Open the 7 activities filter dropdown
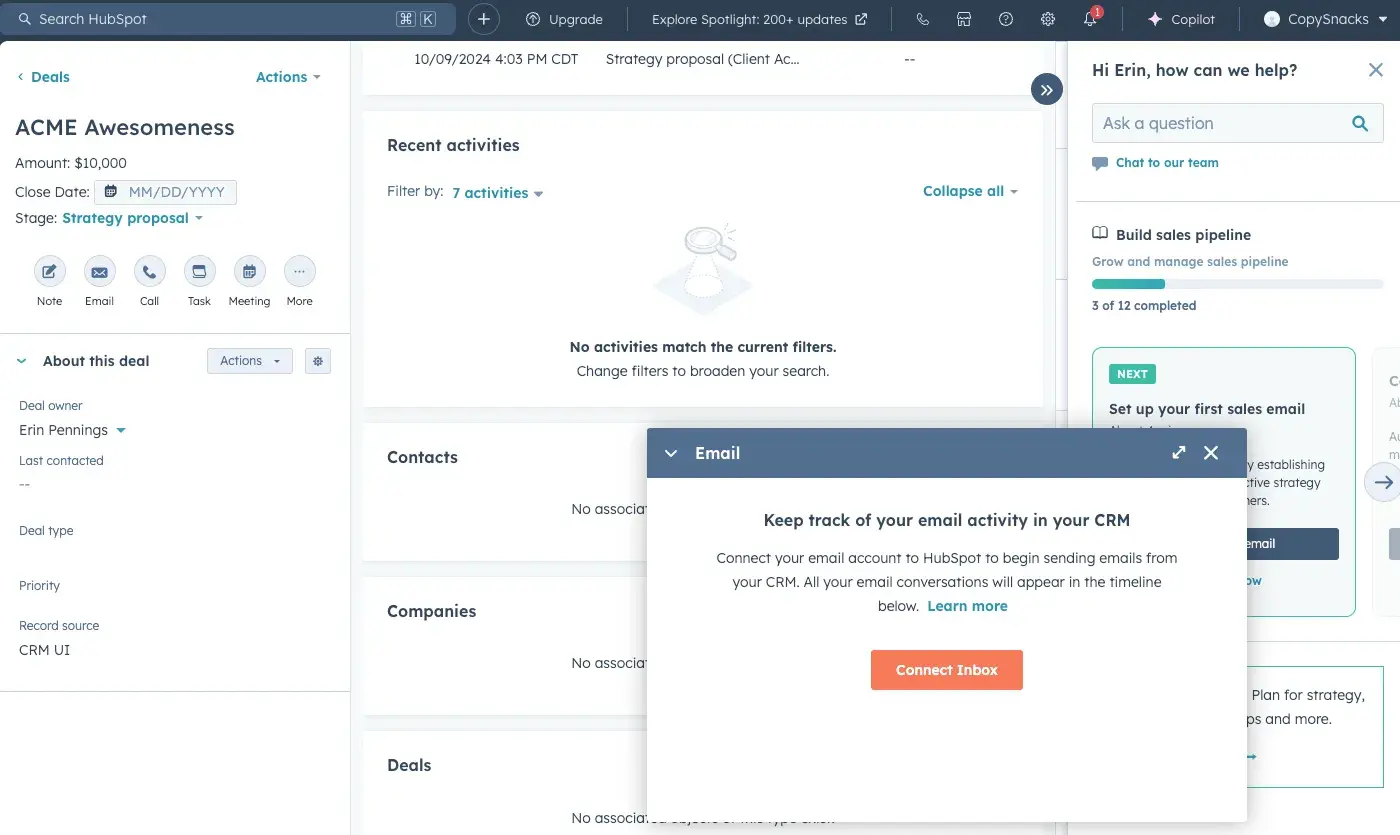Viewport: 1400px width, 835px height. pyautogui.click(x=497, y=193)
